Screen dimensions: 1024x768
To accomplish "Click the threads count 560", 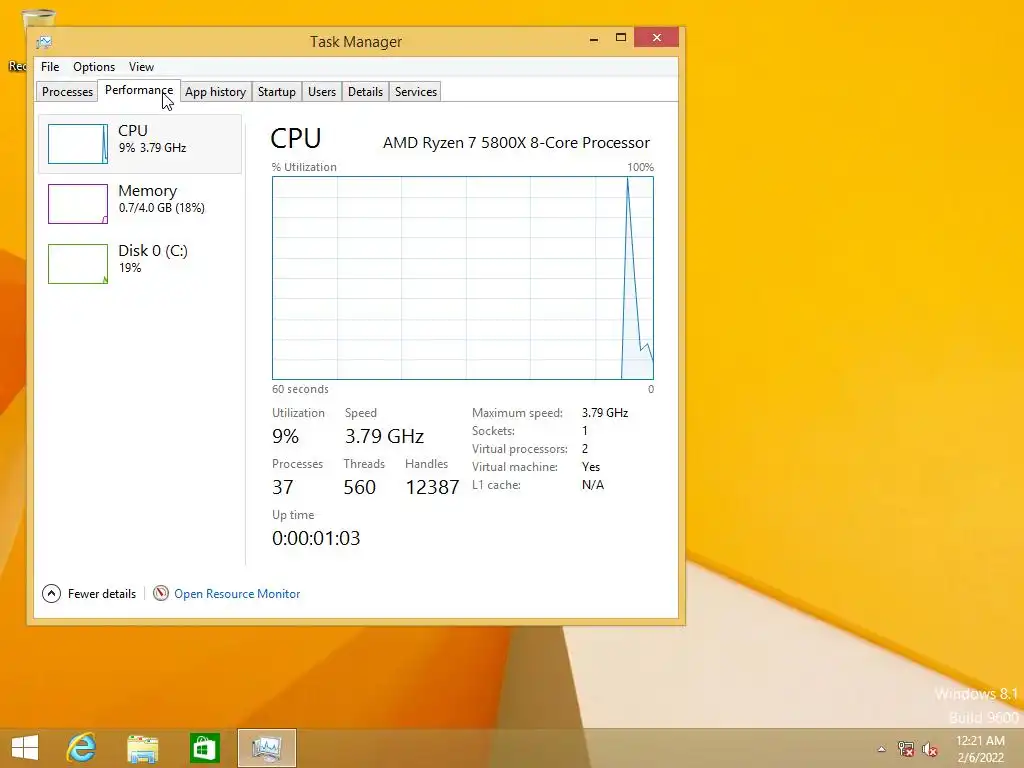I will coord(360,487).
